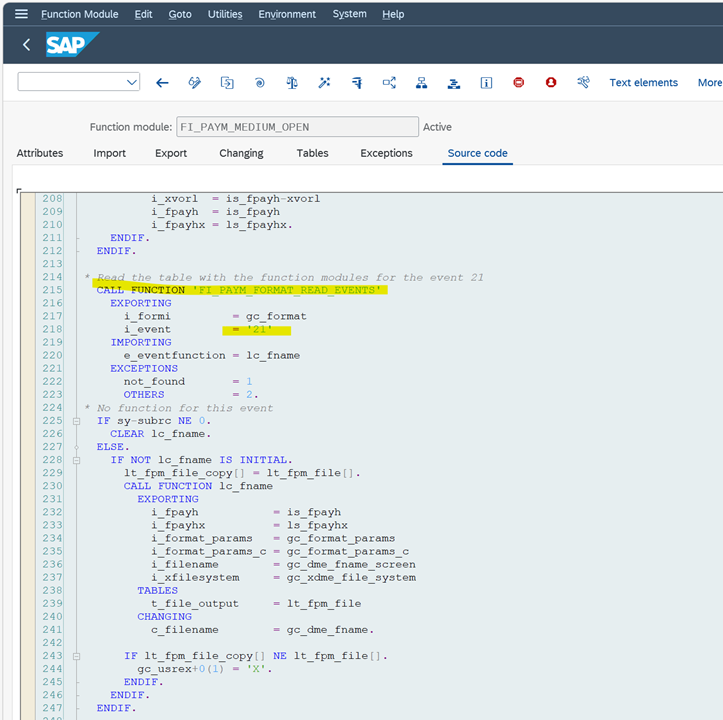The height and width of the screenshot is (720, 723).
Task: Click the CLEAR keyword on line 226
Action: point(127,434)
